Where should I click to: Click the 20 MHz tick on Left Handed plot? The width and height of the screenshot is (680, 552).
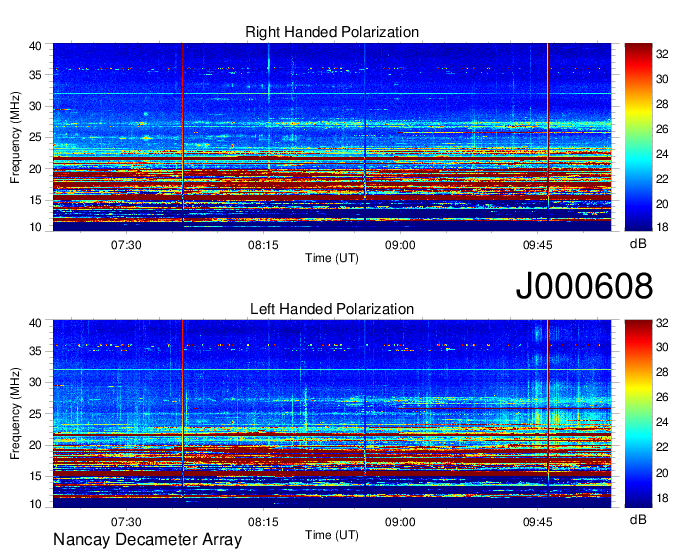(x=35, y=445)
